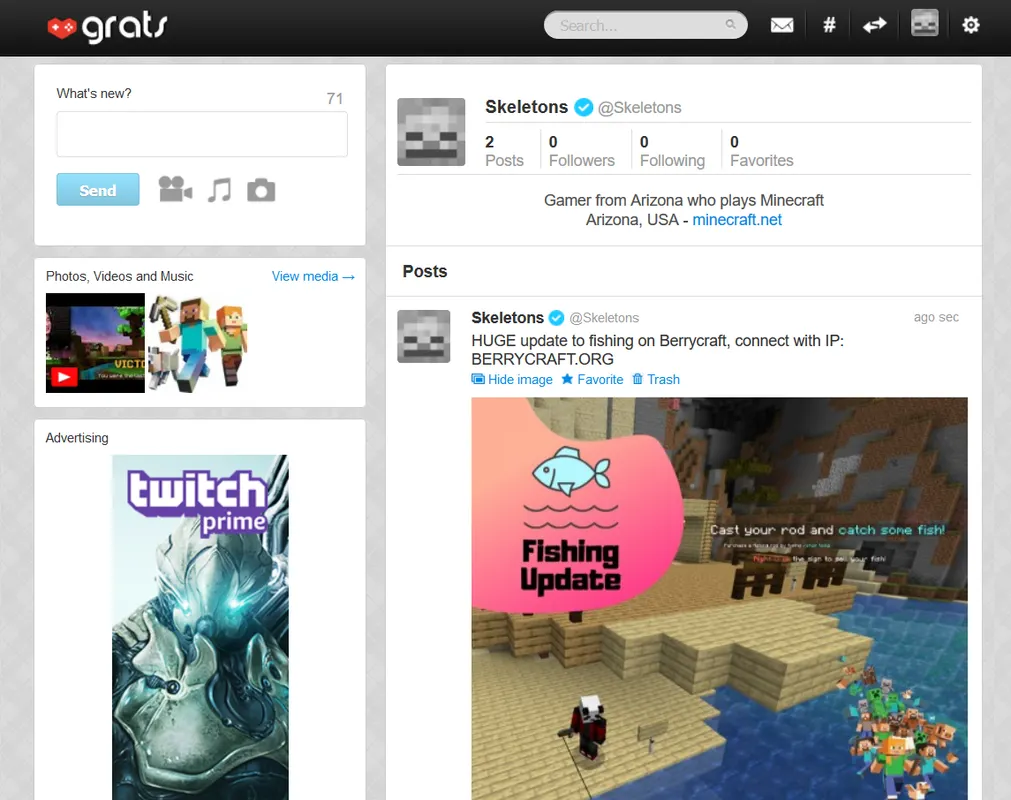Click the large profile avatar of Skeletons
Viewport: 1011px width, 800px height.
click(x=431, y=132)
